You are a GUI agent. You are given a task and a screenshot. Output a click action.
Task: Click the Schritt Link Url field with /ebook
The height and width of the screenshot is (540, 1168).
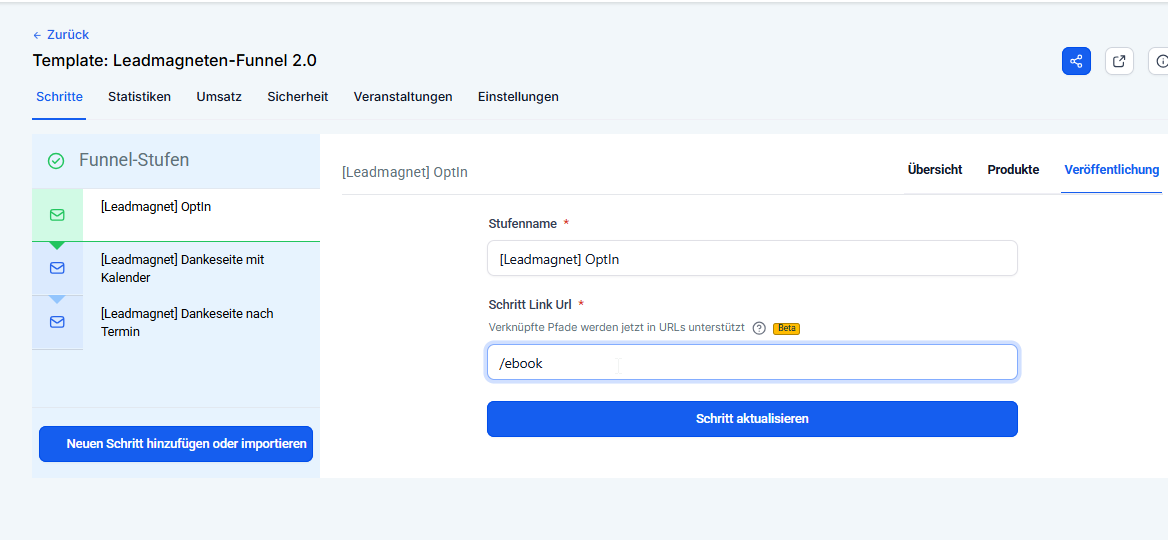pyautogui.click(x=752, y=363)
